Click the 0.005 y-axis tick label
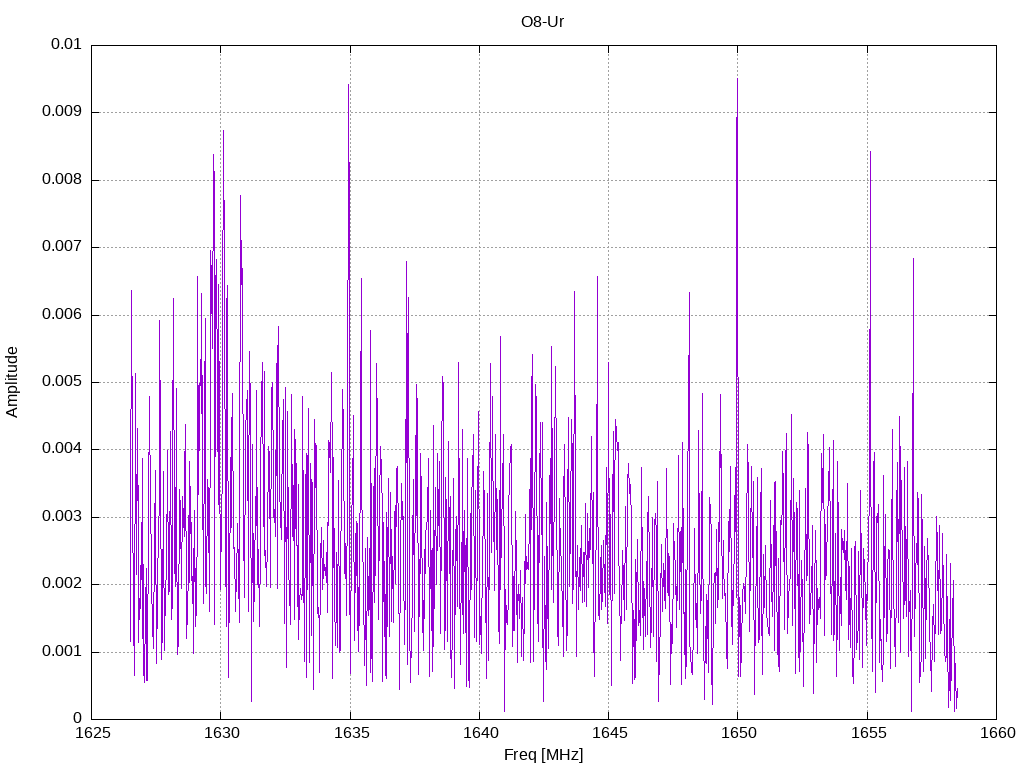Image resolution: width=1024 pixels, height=768 pixels. click(62, 382)
